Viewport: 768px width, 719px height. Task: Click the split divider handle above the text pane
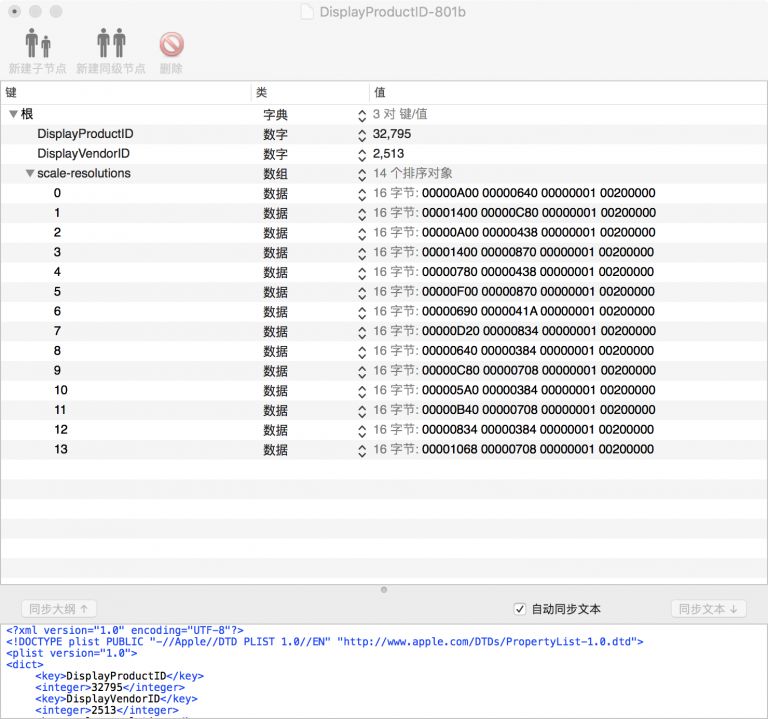click(x=384, y=590)
